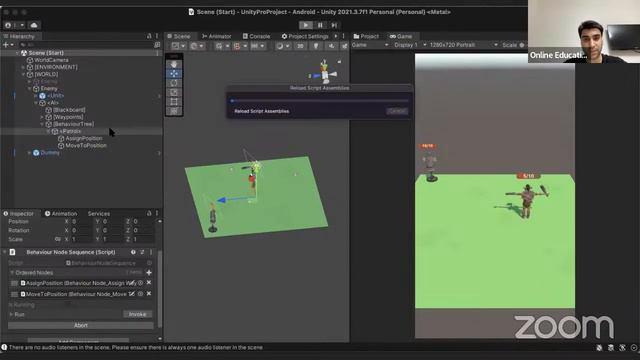Select the Move tool in Scene overlay
This screenshot has height=360, width=640.
(x=174, y=73)
